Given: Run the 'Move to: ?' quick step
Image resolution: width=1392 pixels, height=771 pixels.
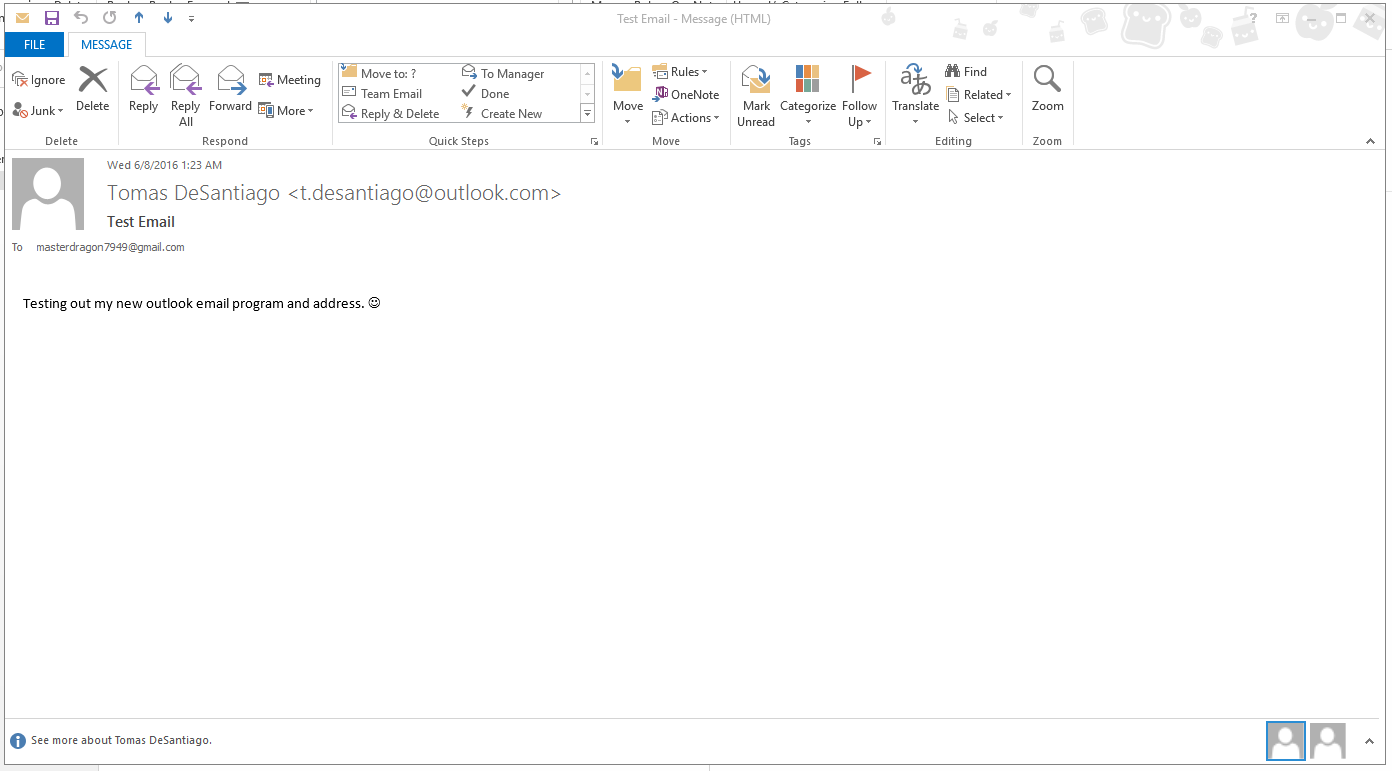Looking at the screenshot, I should point(380,73).
